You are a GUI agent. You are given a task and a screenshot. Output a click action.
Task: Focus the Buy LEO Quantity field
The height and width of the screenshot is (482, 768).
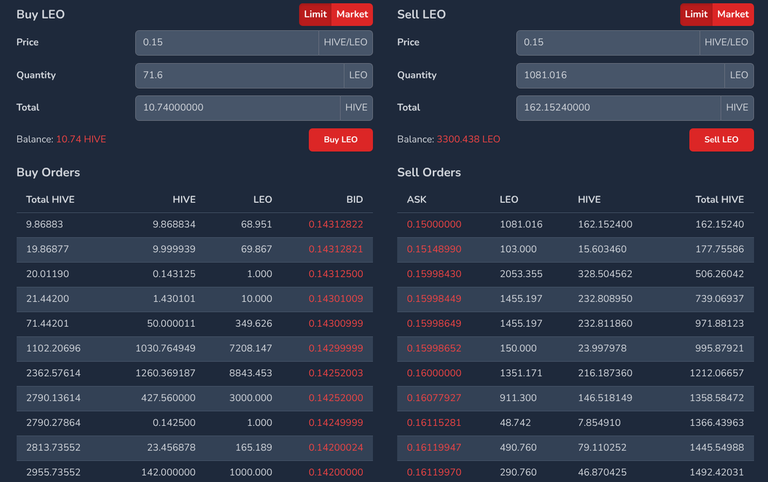coord(240,75)
